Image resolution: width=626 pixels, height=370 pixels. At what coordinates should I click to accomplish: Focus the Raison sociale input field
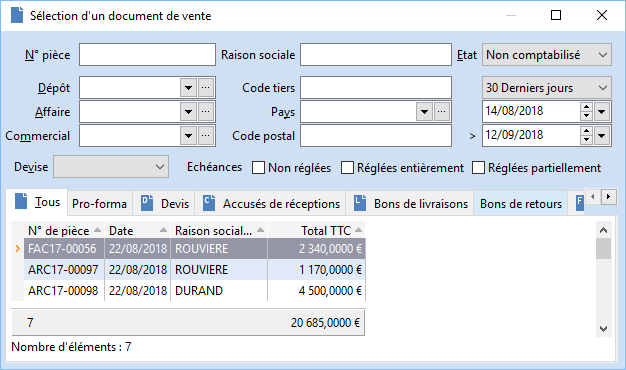click(376, 55)
